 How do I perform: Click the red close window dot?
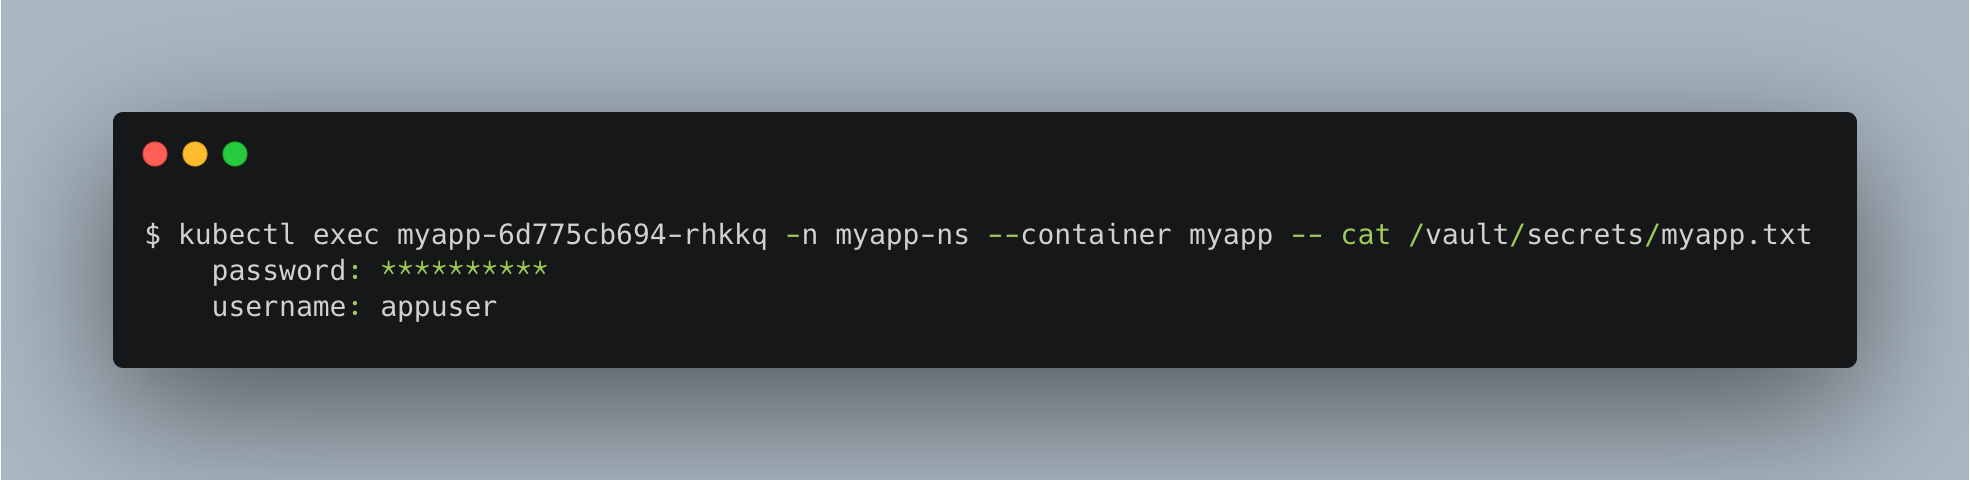tap(155, 154)
